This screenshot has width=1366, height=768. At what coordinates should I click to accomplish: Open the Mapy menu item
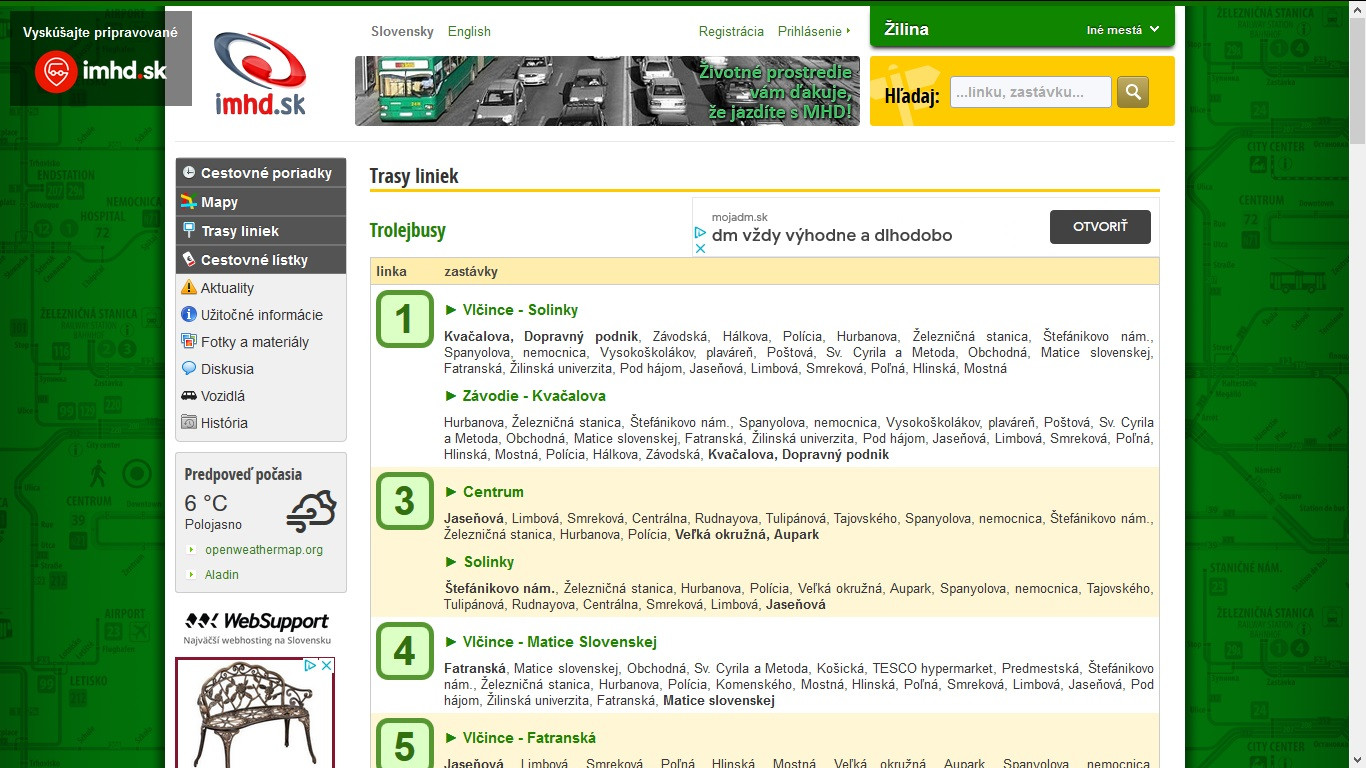coord(219,202)
